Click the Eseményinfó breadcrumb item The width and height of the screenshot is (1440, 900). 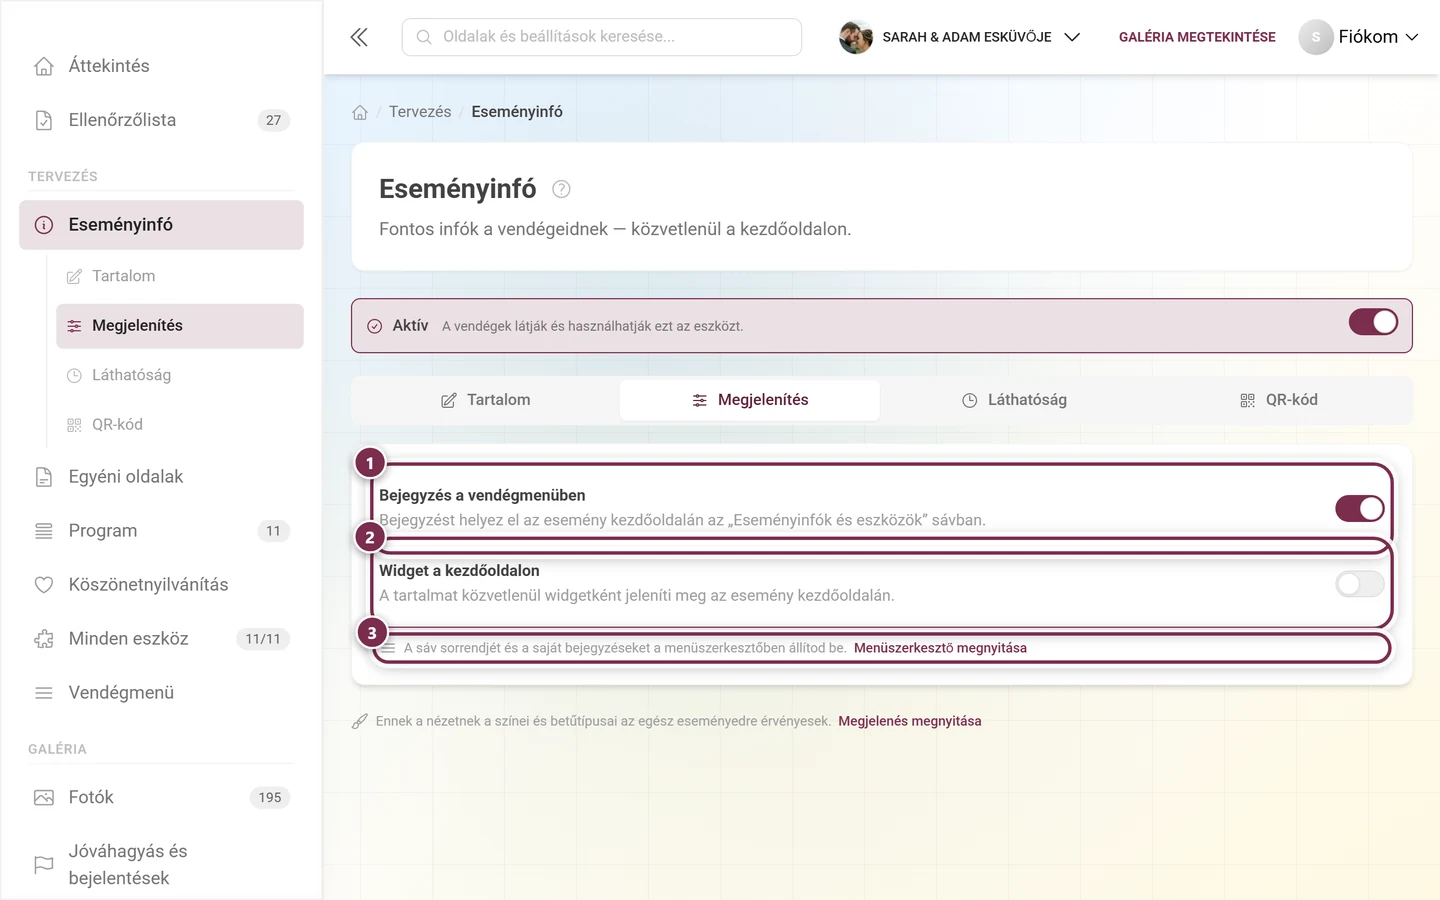(517, 112)
